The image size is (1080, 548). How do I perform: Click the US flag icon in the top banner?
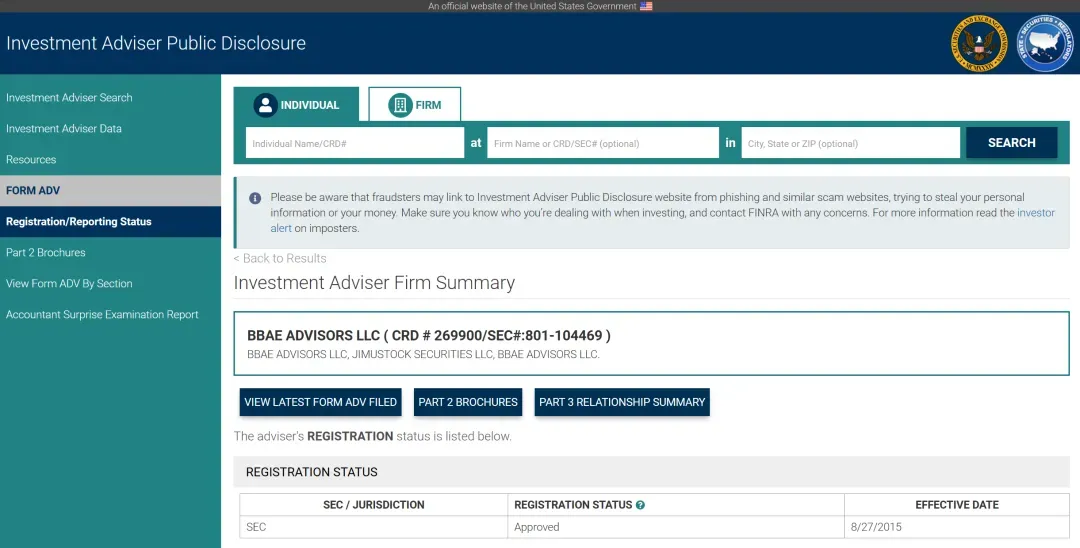(x=646, y=6)
